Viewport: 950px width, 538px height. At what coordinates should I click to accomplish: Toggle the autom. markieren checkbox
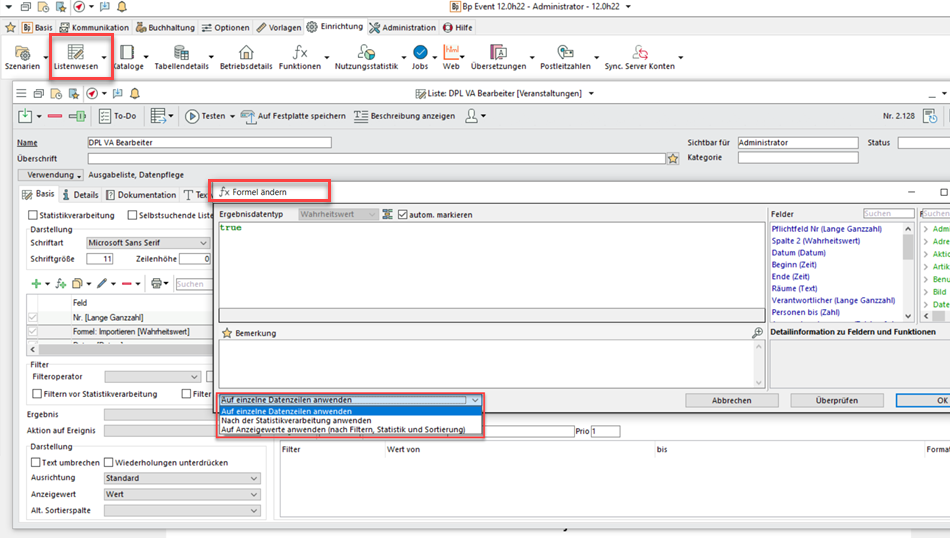403,215
